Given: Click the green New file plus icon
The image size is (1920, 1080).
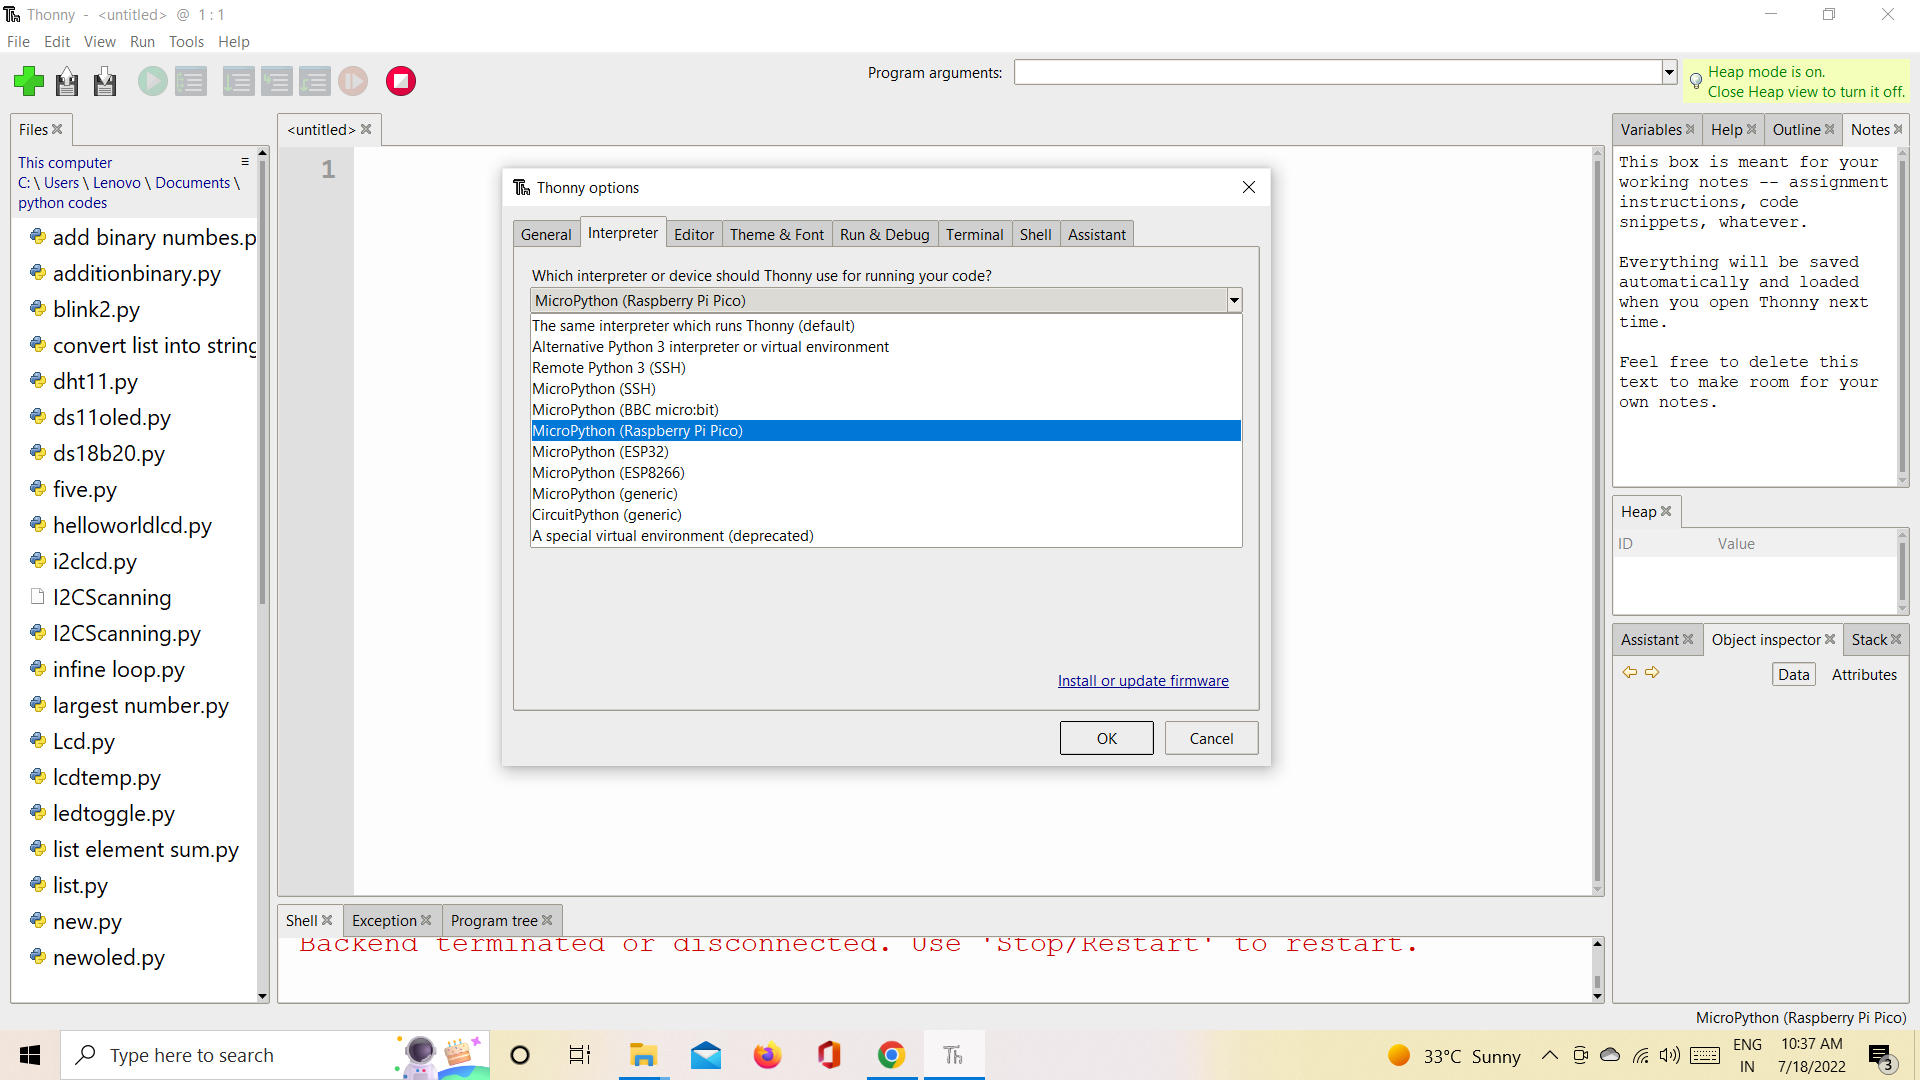Looking at the screenshot, I should 29,81.
